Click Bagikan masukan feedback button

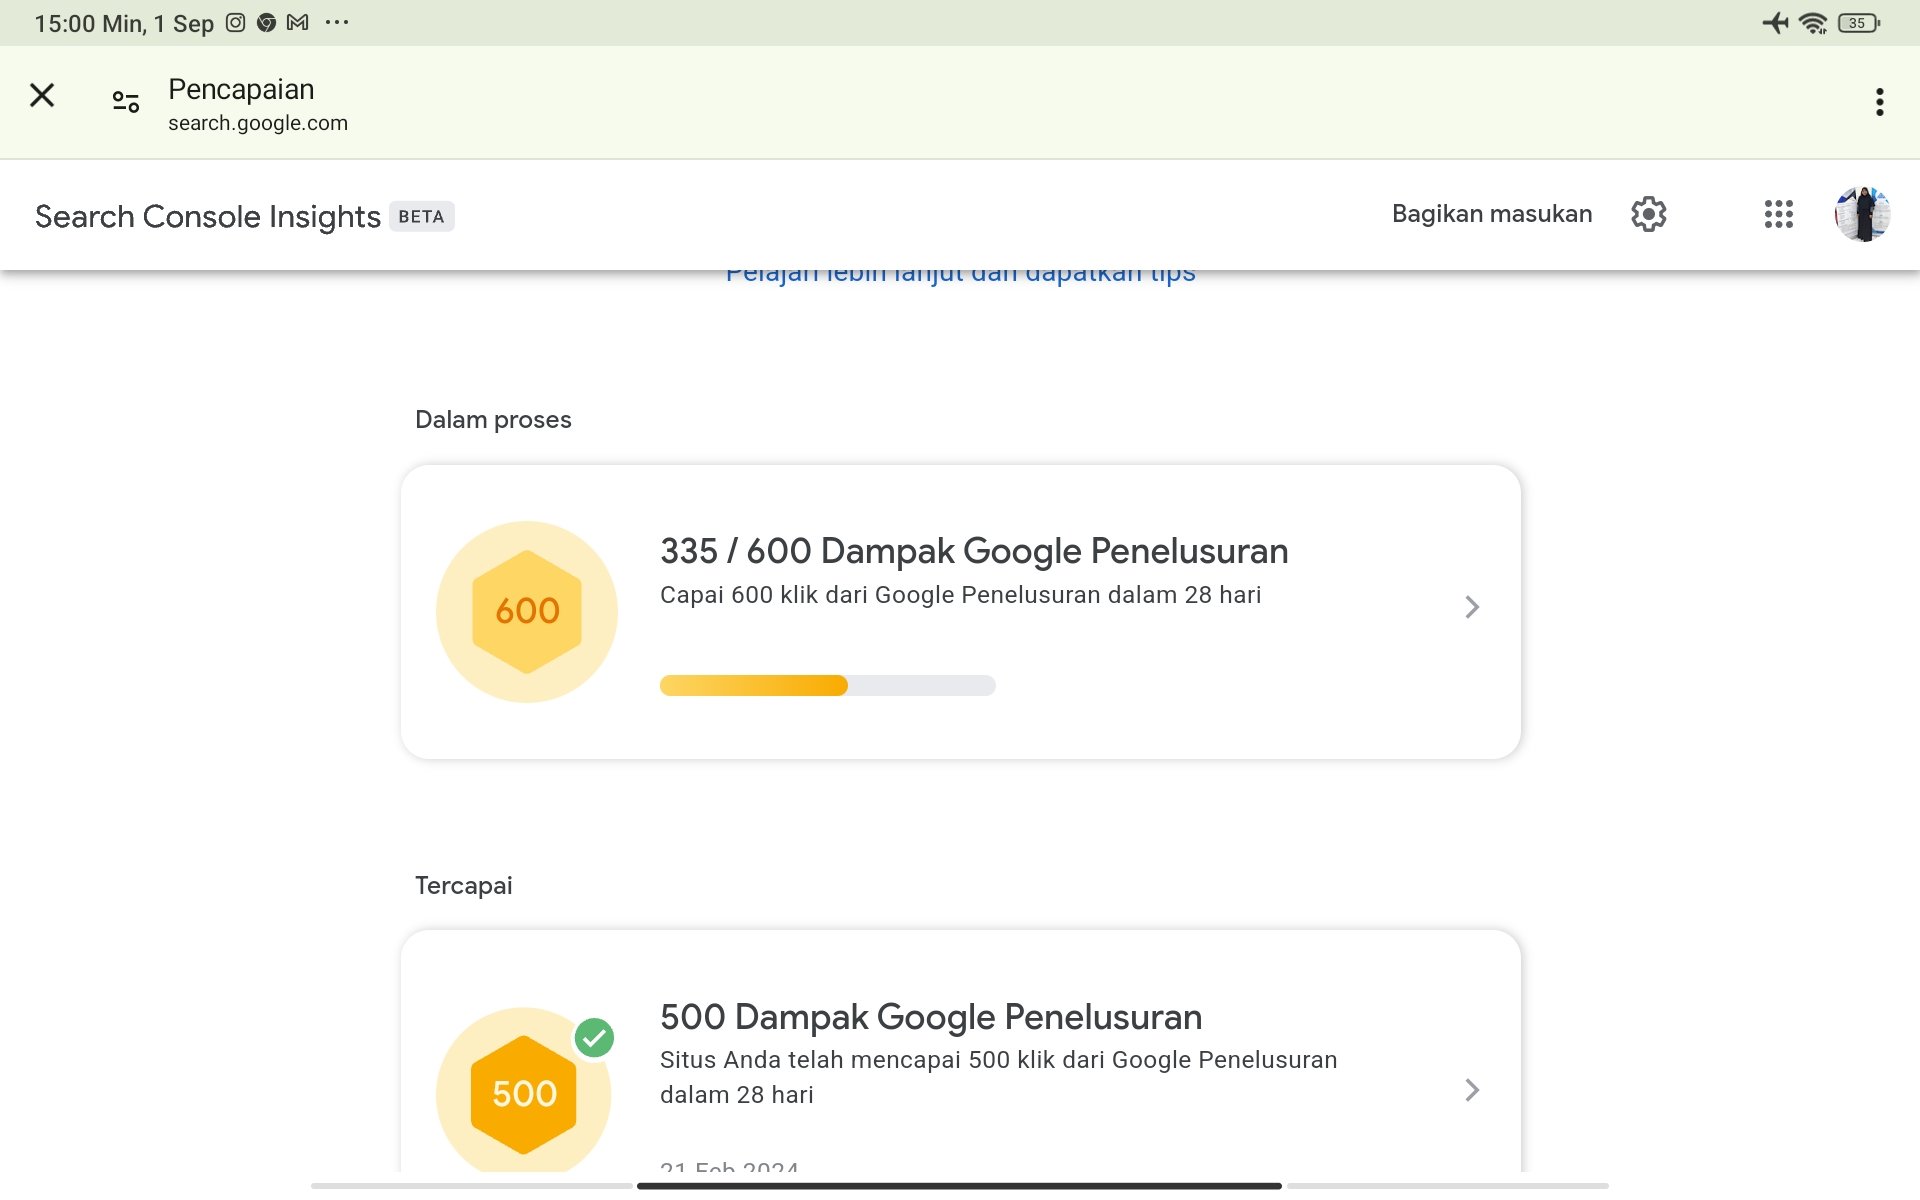tap(1492, 214)
